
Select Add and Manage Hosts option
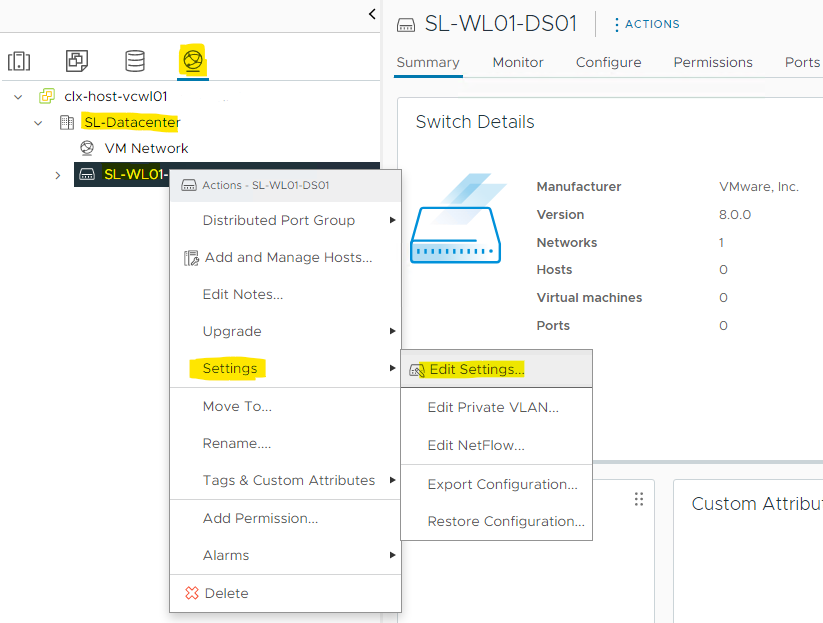(288, 257)
